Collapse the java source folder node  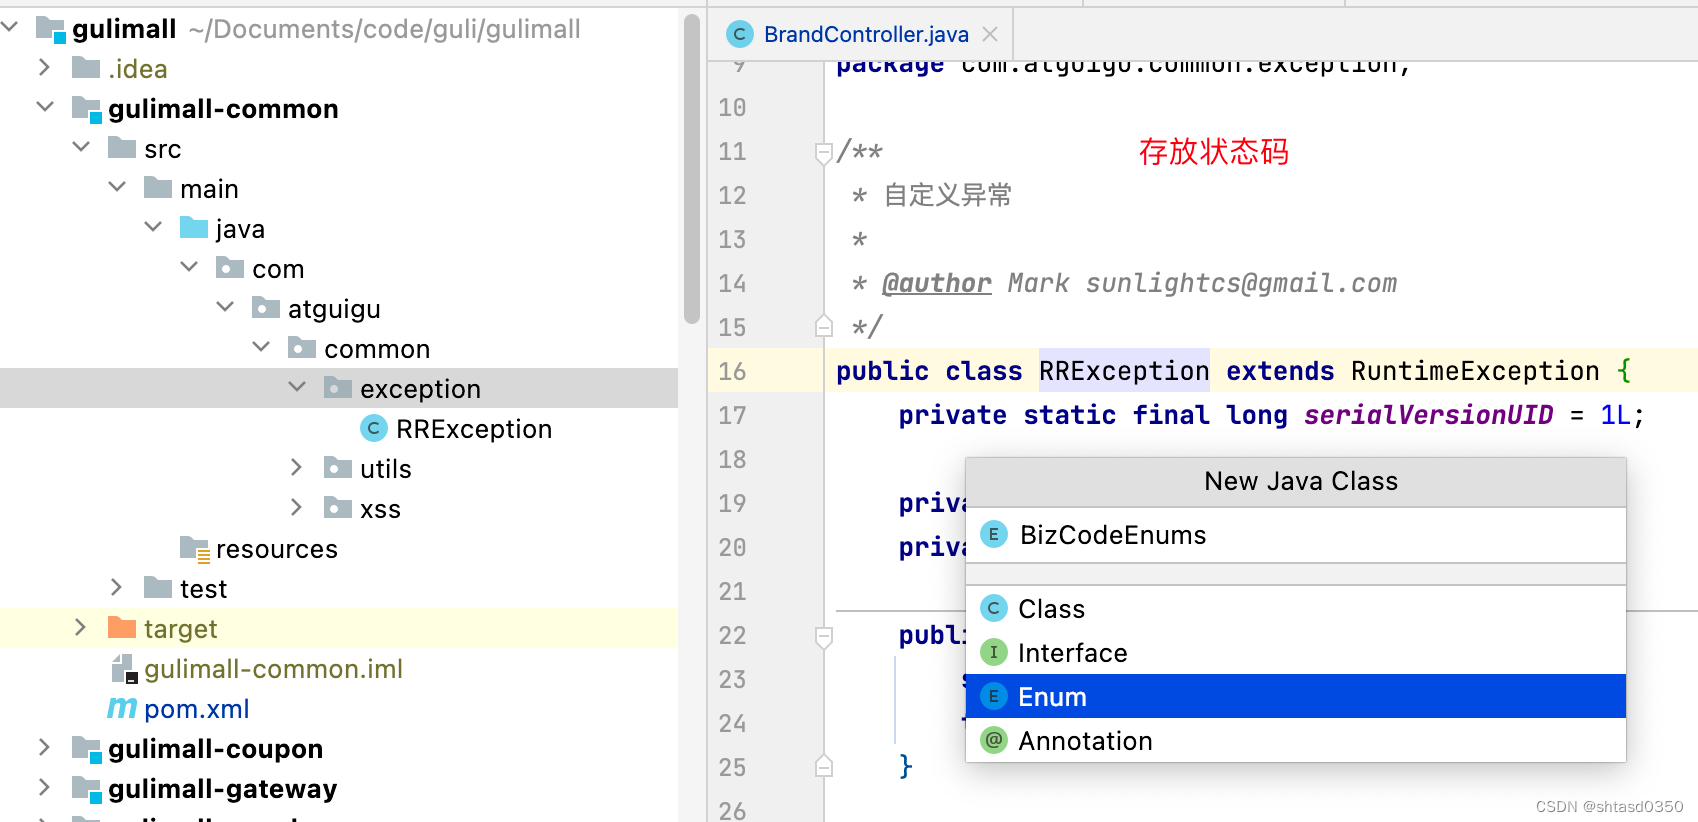click(153, 226)
